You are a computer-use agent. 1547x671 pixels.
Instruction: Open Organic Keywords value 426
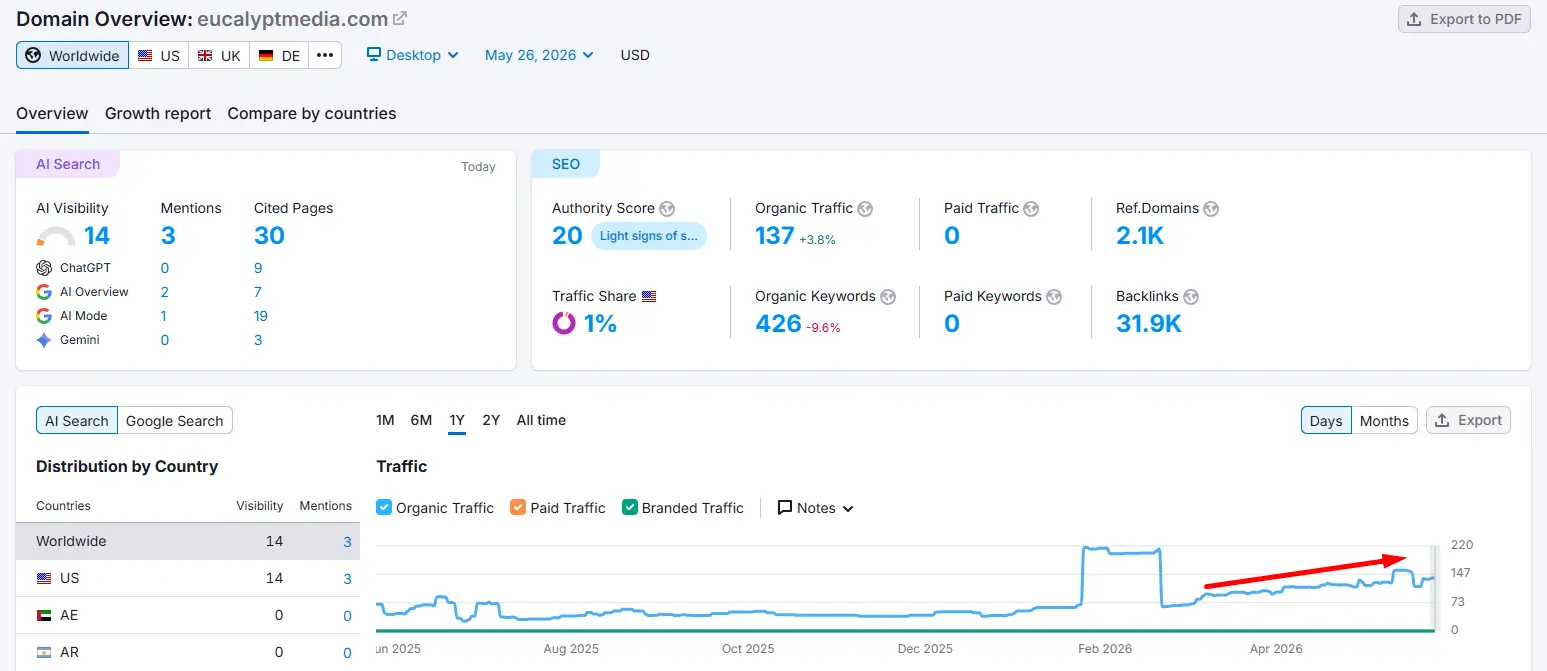tap(779, 323)
